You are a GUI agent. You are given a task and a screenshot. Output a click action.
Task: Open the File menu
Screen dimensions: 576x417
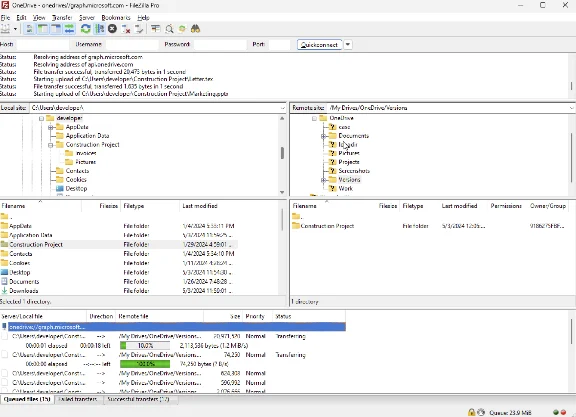point(5,18)
